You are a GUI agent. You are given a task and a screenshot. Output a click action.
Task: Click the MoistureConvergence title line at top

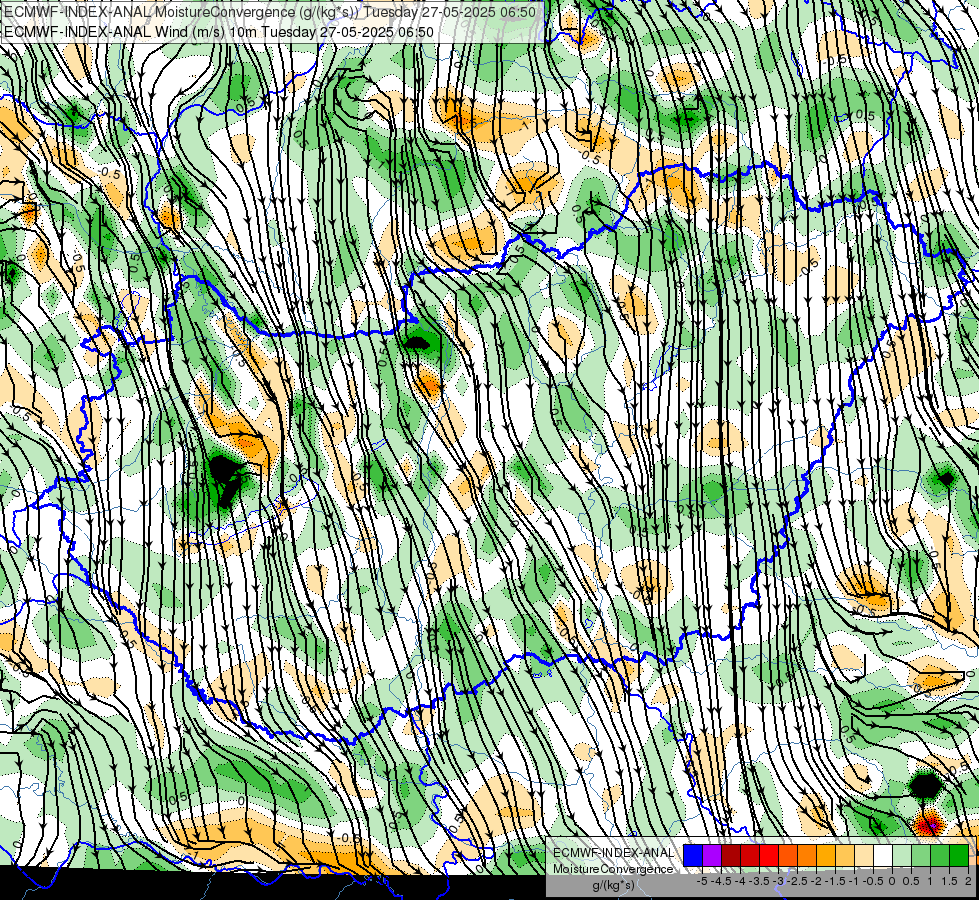click(270, 12)
